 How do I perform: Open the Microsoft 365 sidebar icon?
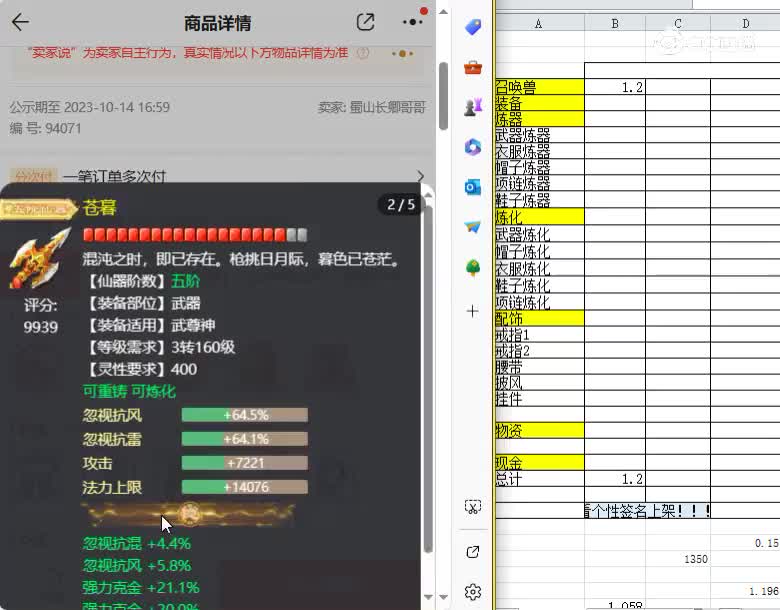click(x=473, y=147)
